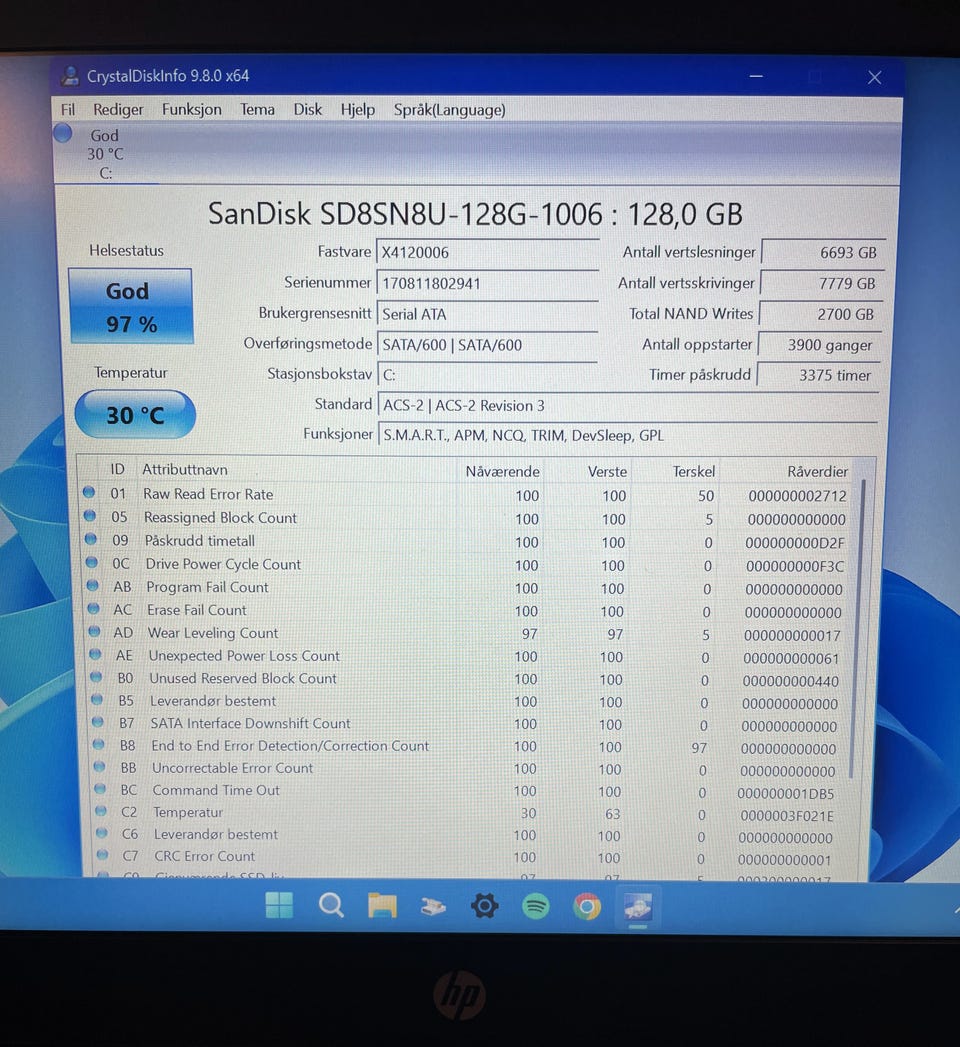Open Settings gear from the taskbar
Image resolution: width=960 pixels, height=1047 pixels.
coord(484,906)
